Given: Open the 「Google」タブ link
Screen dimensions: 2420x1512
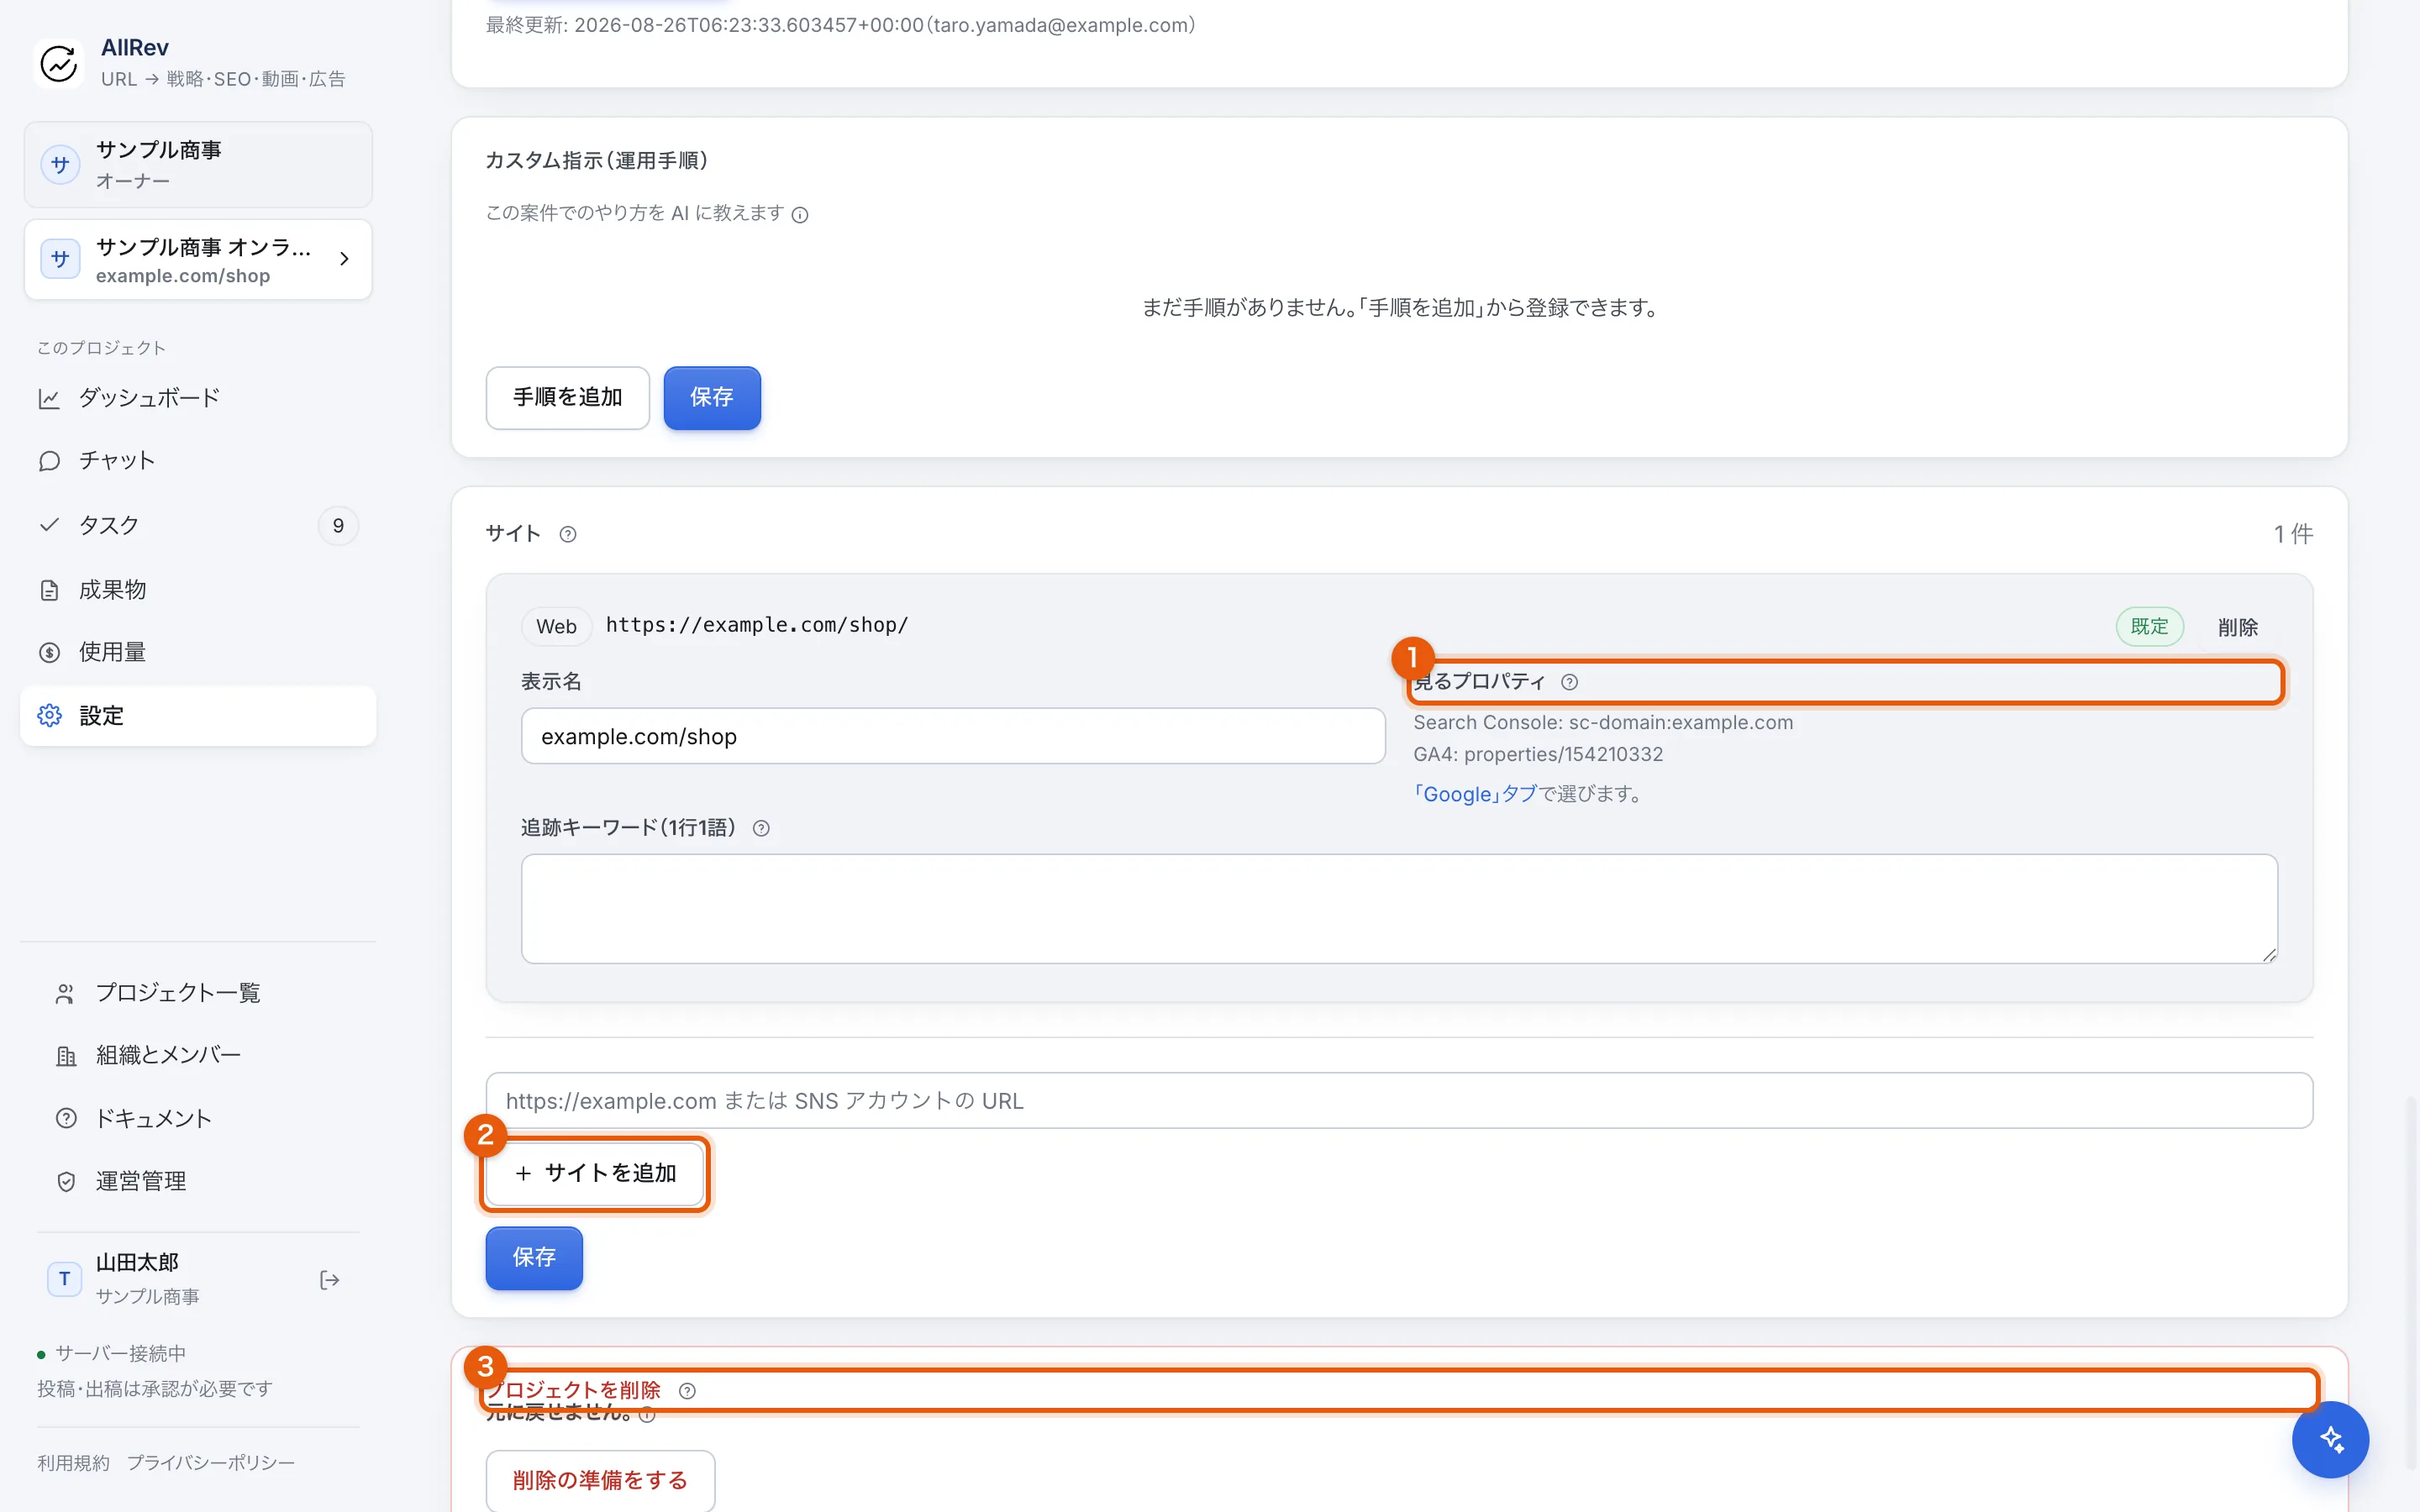Looking at the screenshot, I should (x=1474, y=794).
